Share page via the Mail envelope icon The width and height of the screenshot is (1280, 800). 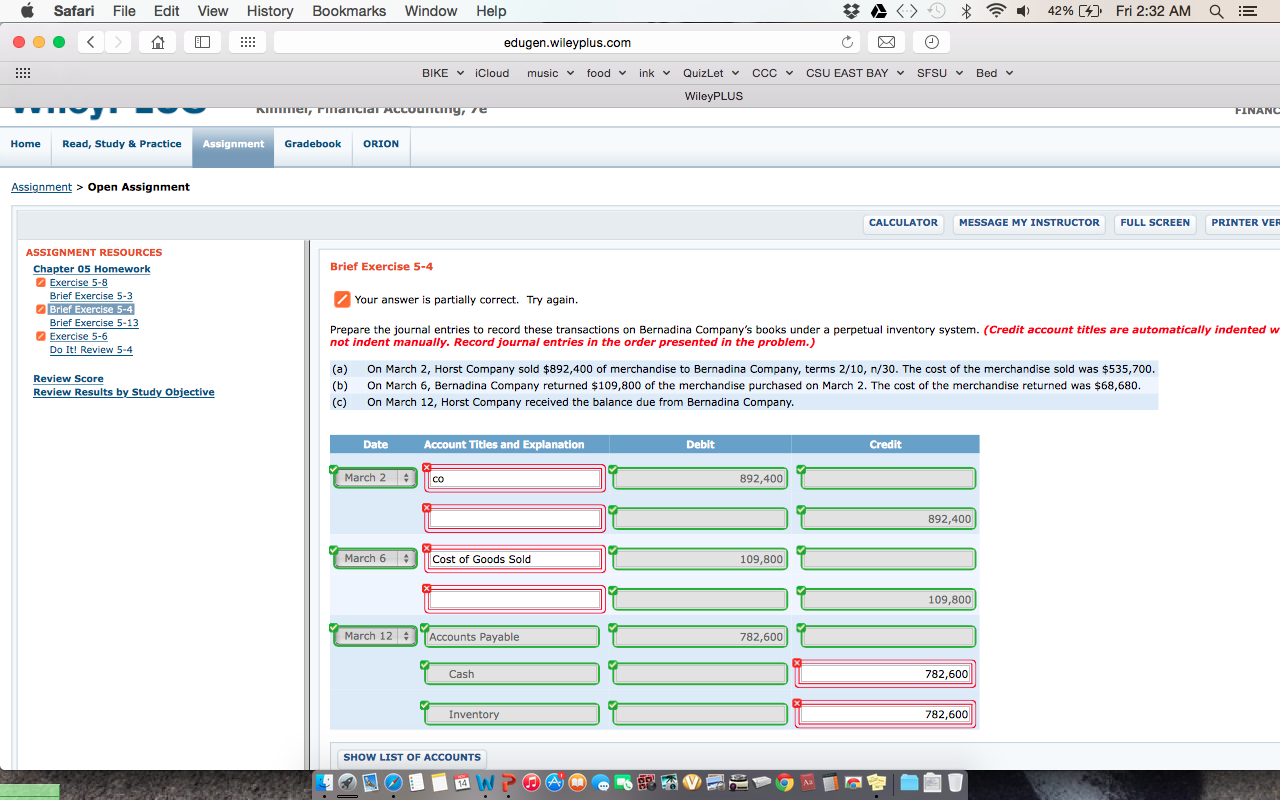(x=885, y=43)
